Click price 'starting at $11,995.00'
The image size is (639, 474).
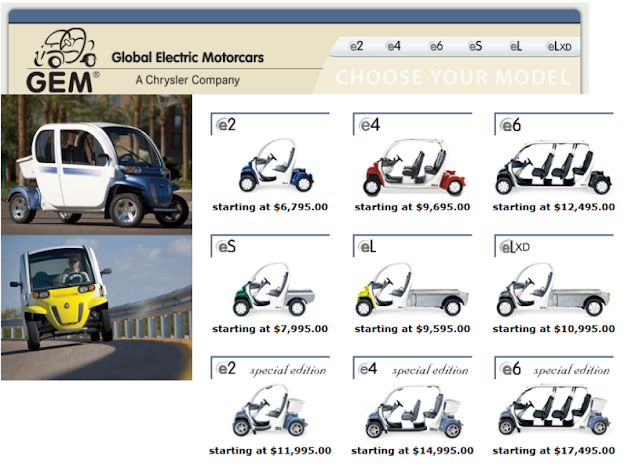click(x=270, y=451)
